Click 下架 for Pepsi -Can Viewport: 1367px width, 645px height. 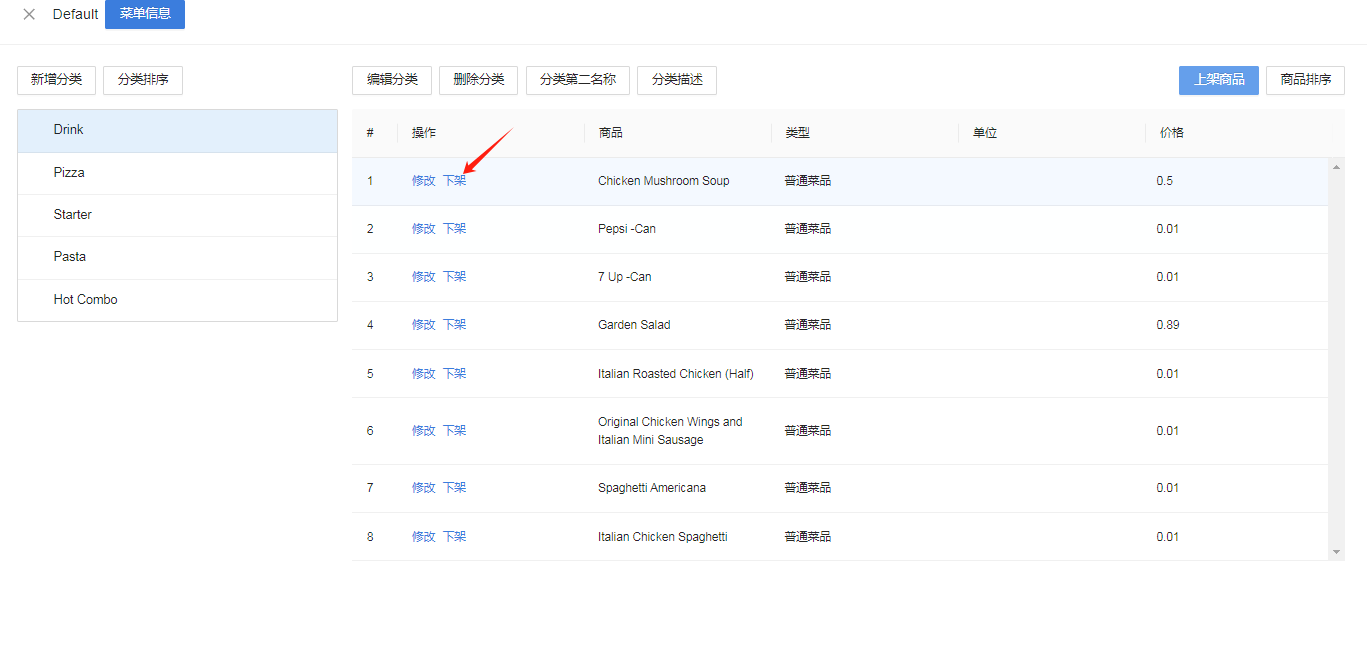click(x=455, y=229)
